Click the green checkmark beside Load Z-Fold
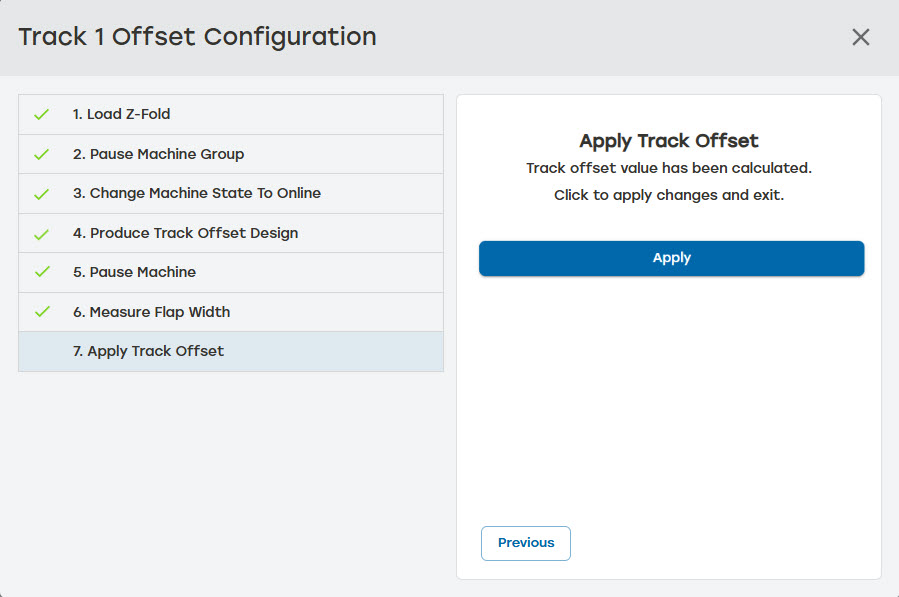Image resolution: width=899 pixels, height=597 pixels. pos(41,114)
